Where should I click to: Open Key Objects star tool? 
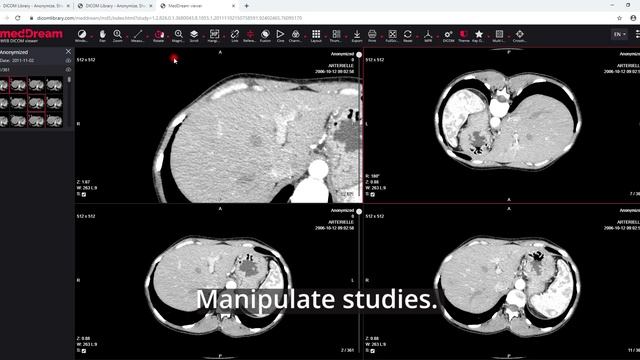(x=479, y=35)
